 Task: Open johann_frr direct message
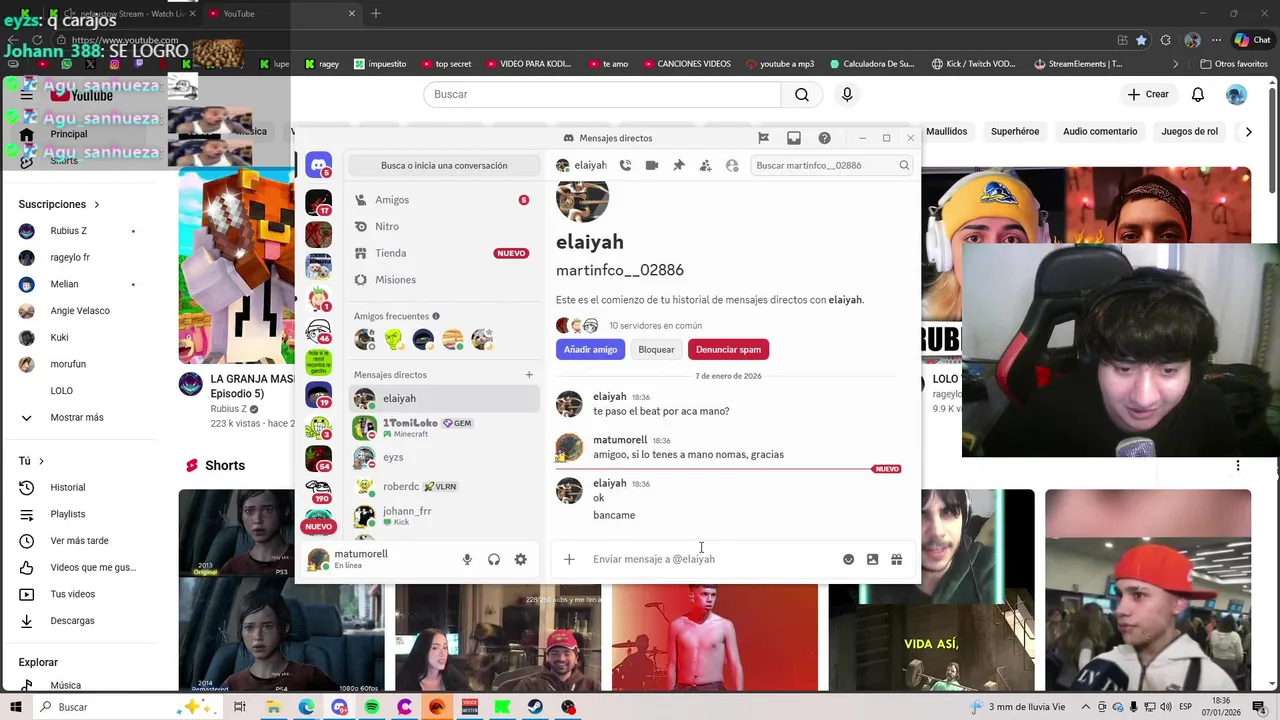tap(444, 516)
